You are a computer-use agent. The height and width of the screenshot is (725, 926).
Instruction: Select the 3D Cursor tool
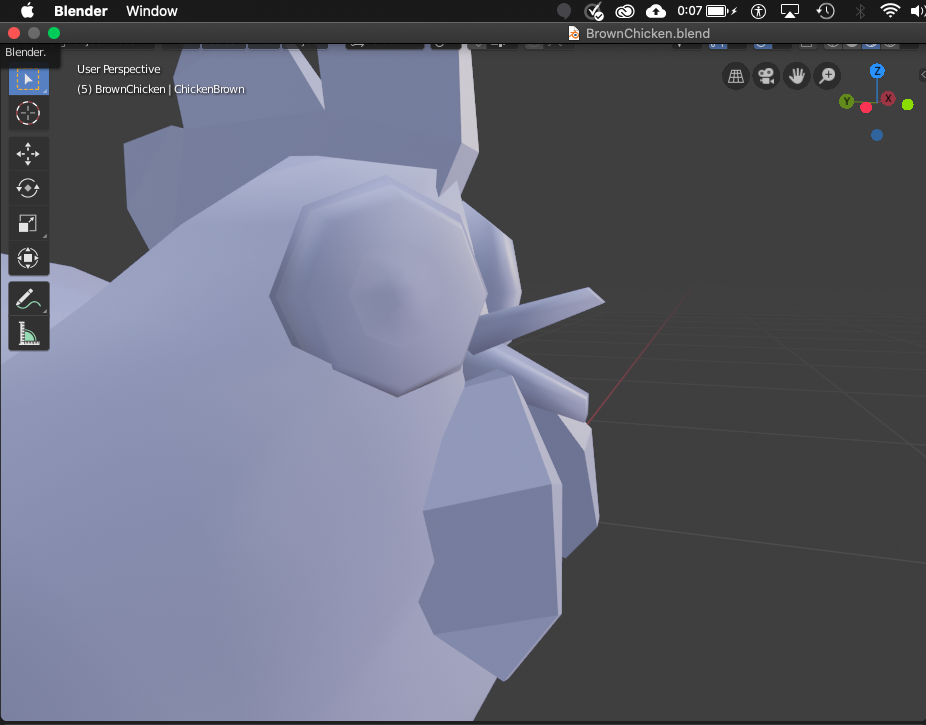[28, 113]
